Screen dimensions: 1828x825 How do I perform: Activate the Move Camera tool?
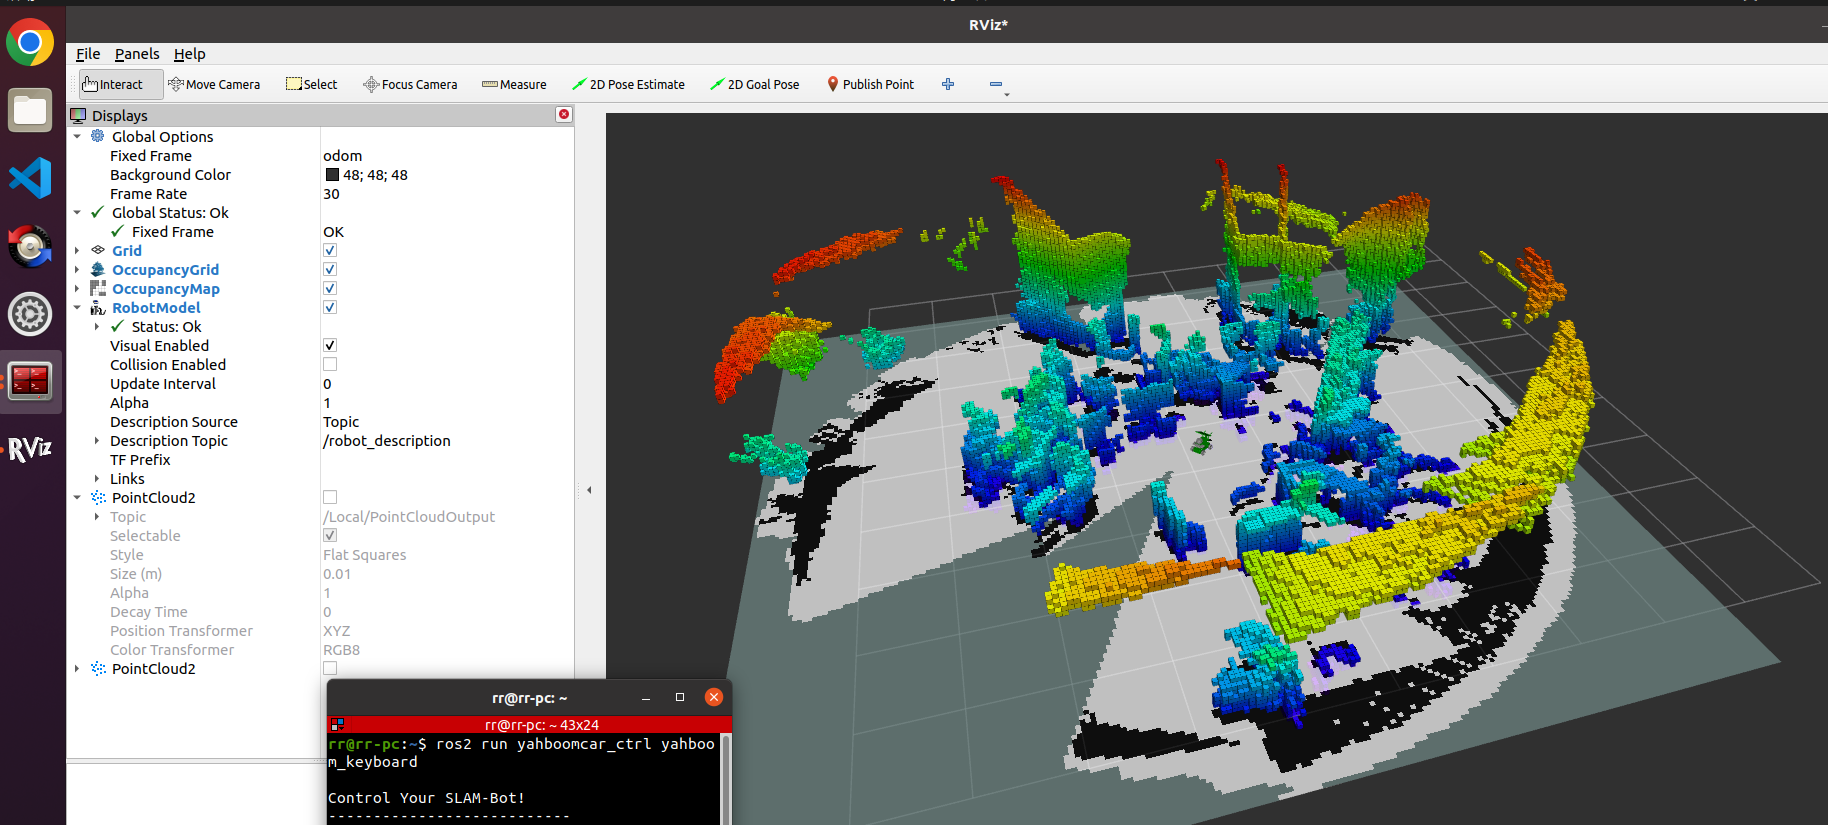pos(214,85)
